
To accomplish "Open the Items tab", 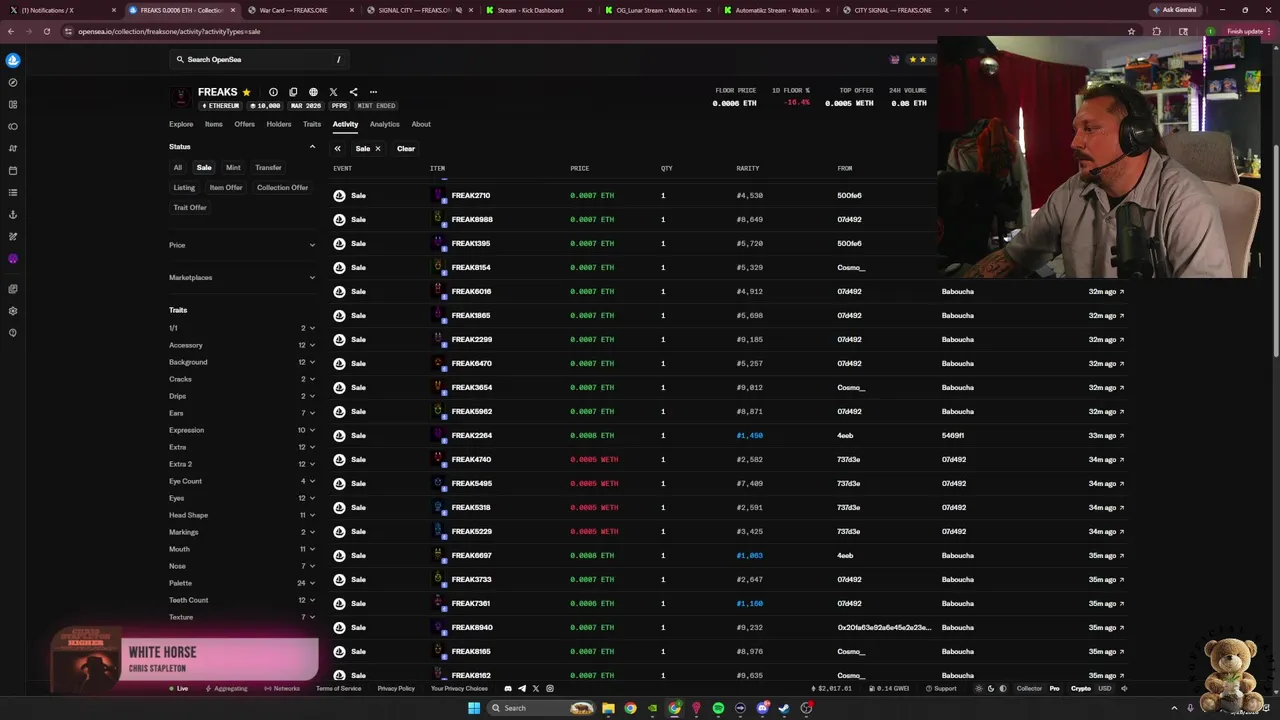I will pyautogui.click(x=214, y=124).
